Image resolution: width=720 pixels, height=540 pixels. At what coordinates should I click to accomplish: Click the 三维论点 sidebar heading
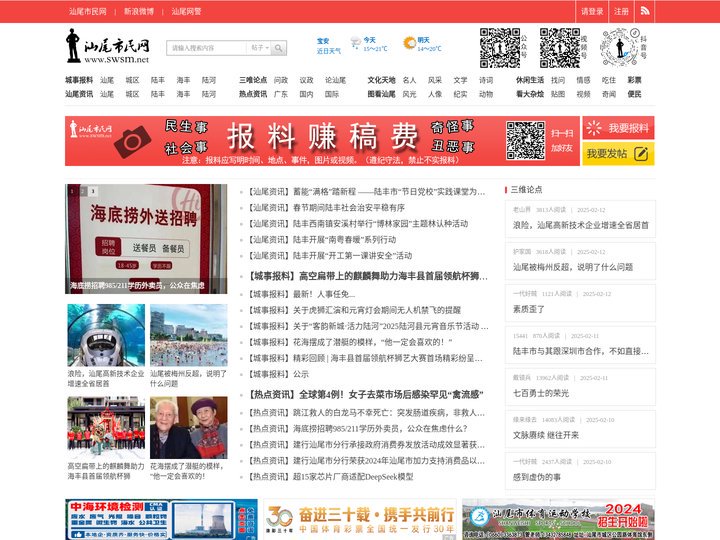tap(526, 189)
